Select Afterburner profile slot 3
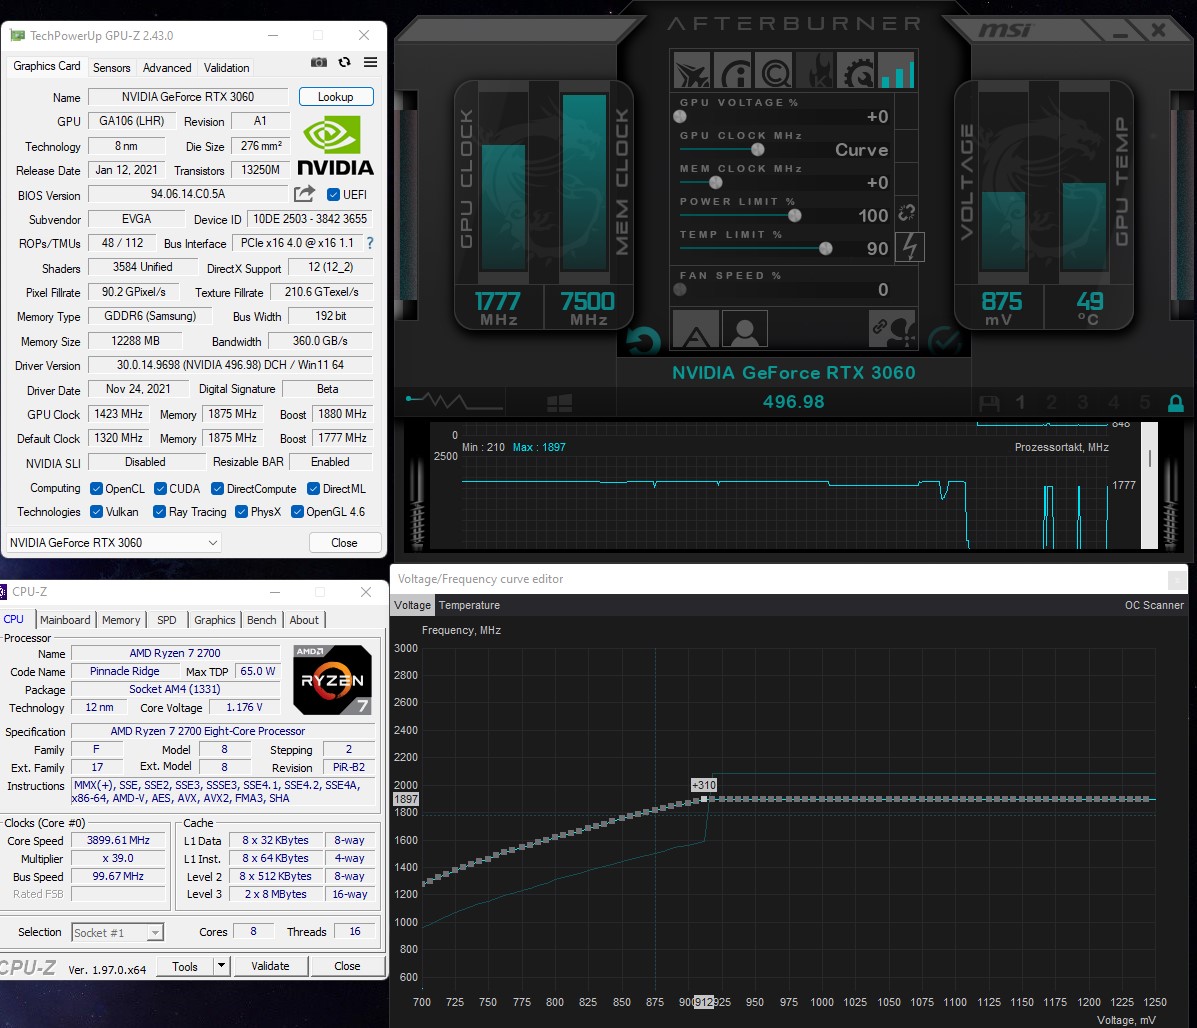This screenshot has width=1197, height=1028. (x=1082, y=402)
